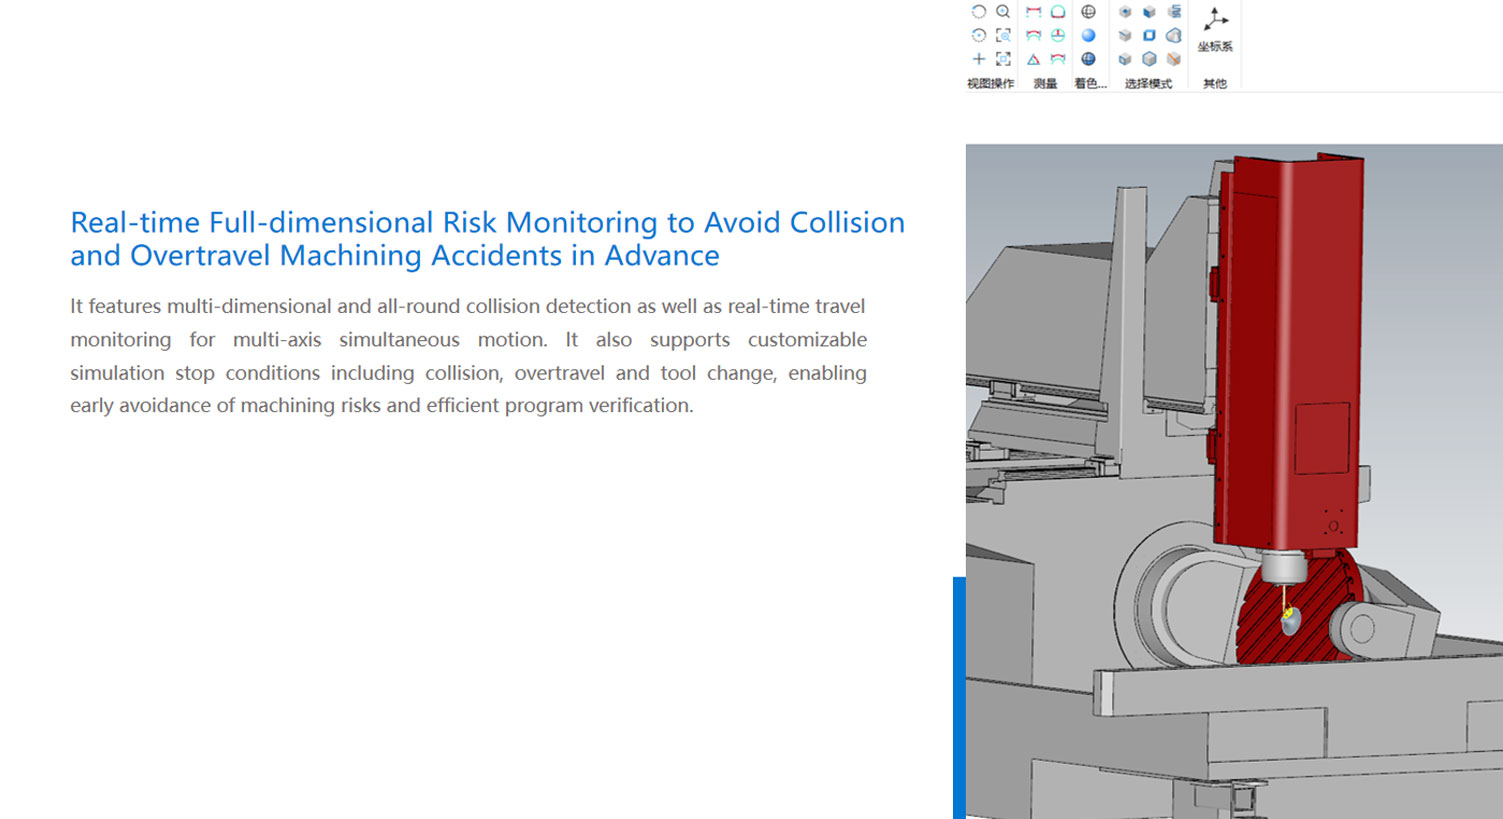Switch to solid blue sphere shading

tap(1089, 35)
